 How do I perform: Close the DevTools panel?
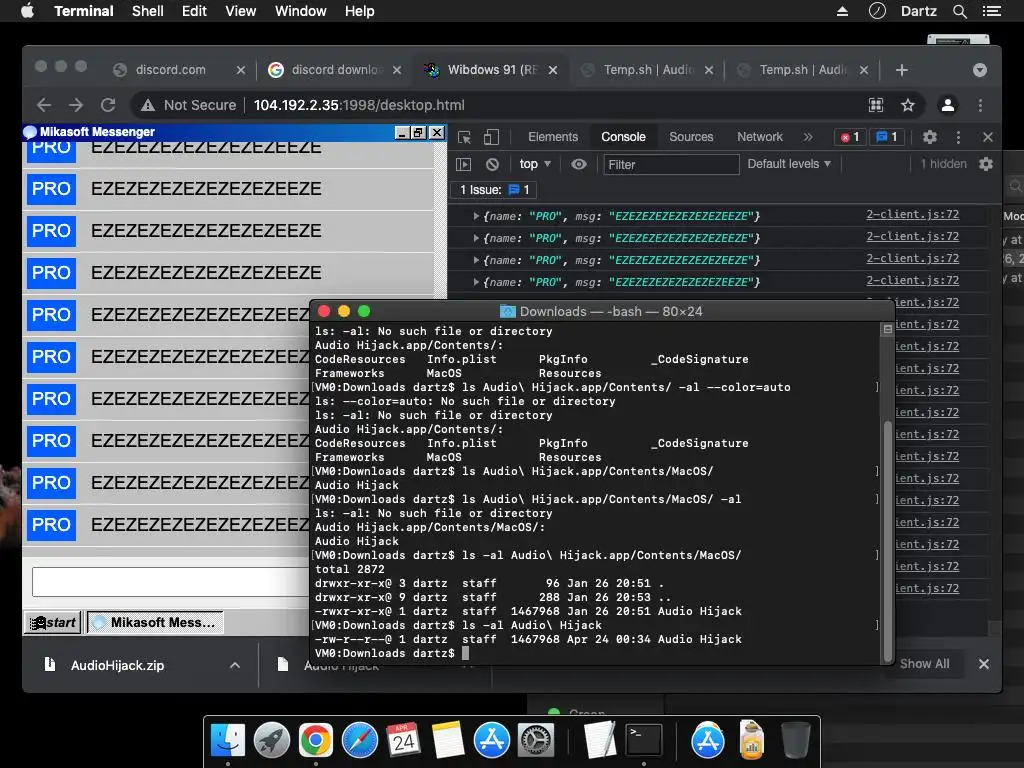point(987,137)
